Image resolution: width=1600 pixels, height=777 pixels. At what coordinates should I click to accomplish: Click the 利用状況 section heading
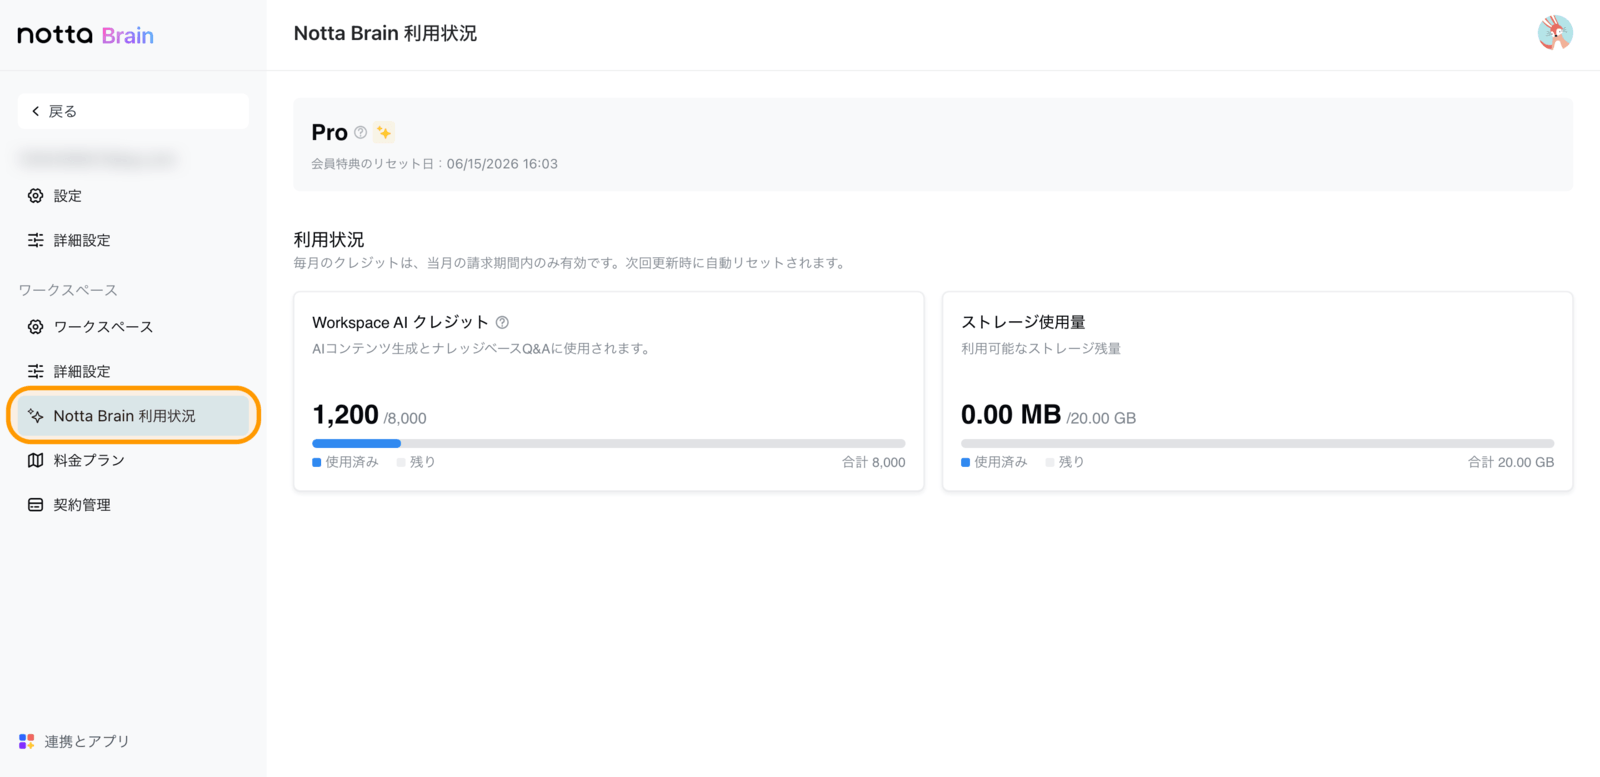pyautogui.click(x=329, y=240)
